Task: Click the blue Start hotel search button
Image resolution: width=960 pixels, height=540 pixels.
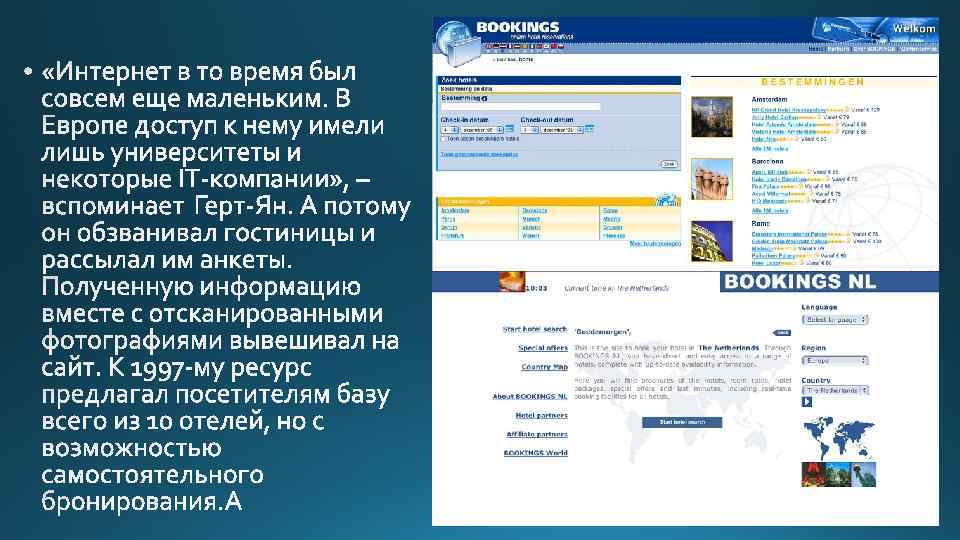Action: pos(681,422)
